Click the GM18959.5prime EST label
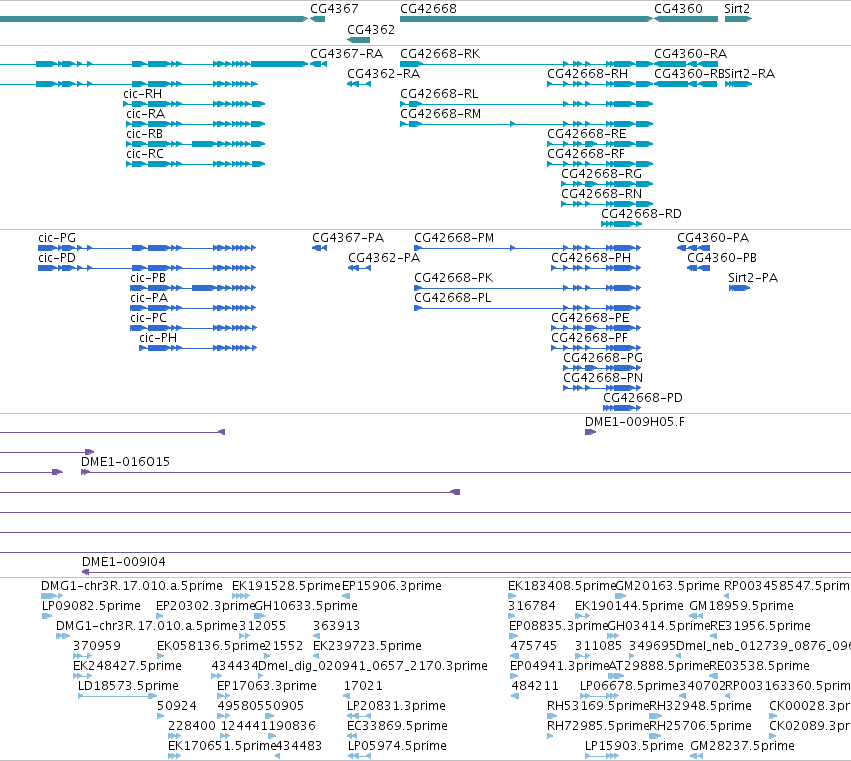 (x=741, y=606)
